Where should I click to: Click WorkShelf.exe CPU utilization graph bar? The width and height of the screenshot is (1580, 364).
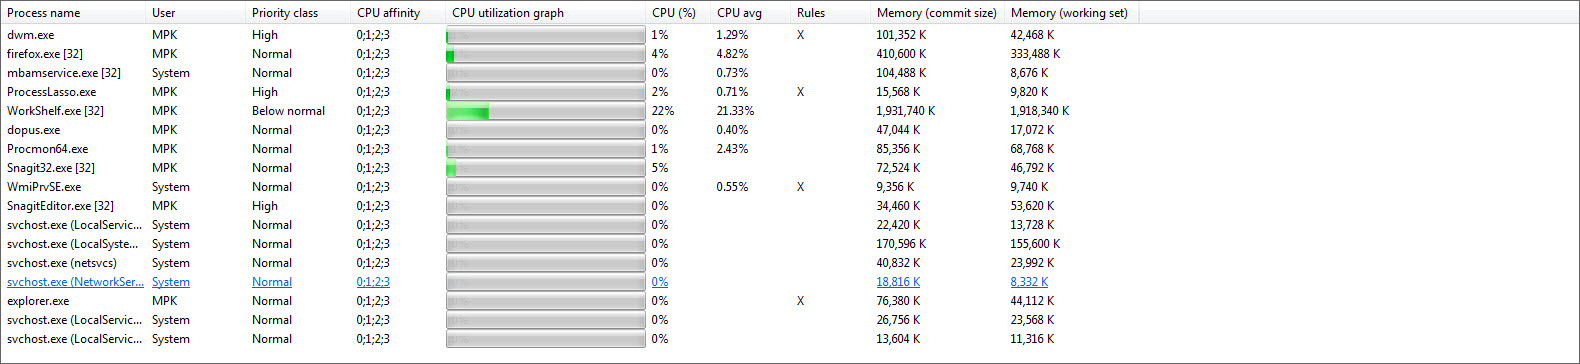click(545, 111)
